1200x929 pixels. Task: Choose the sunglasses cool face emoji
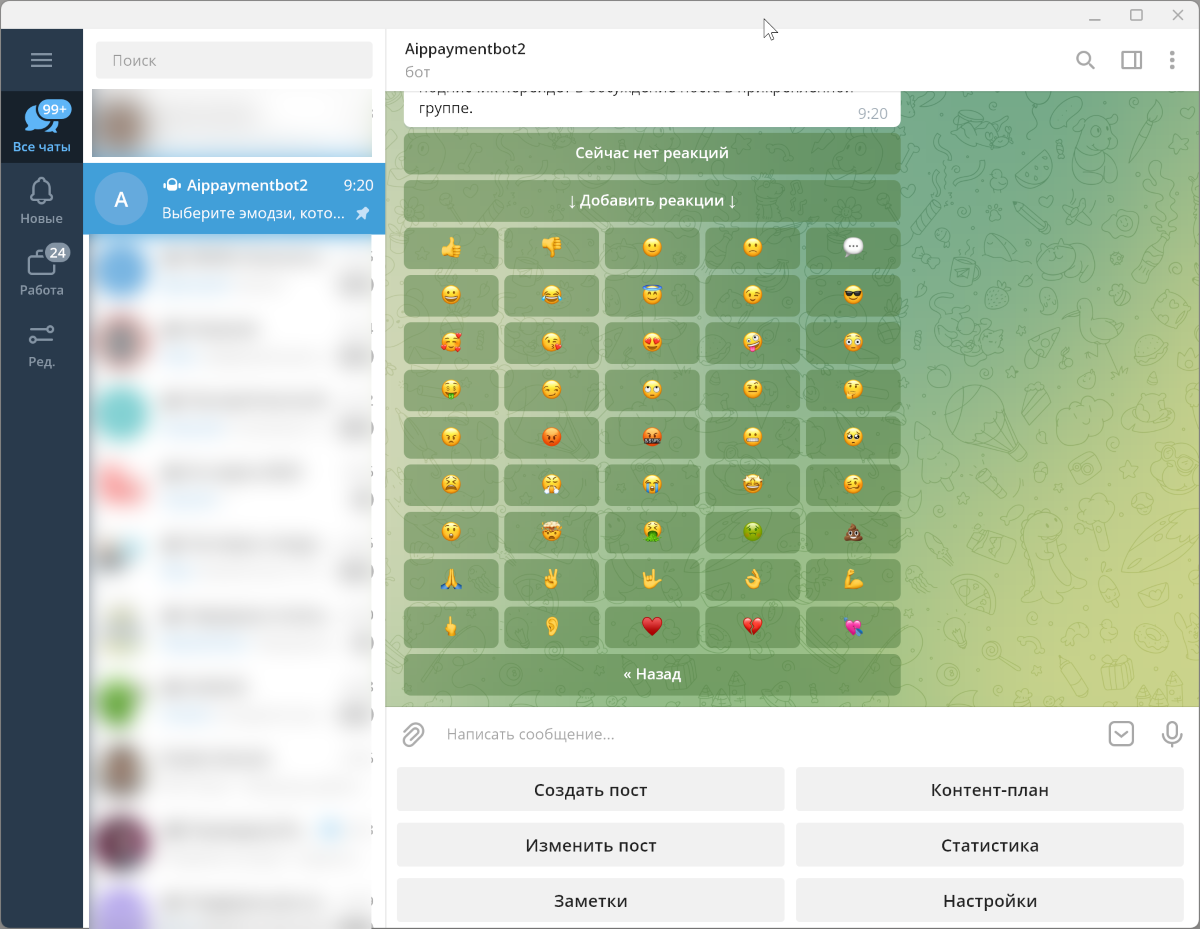(853, 295)
